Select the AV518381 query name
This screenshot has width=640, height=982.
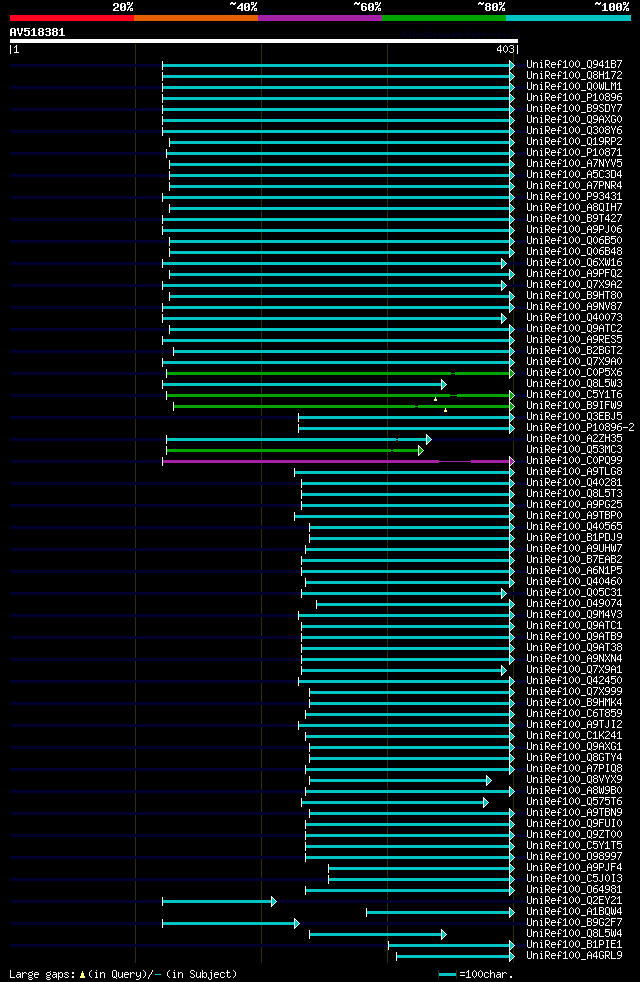[x=38, y=32]
